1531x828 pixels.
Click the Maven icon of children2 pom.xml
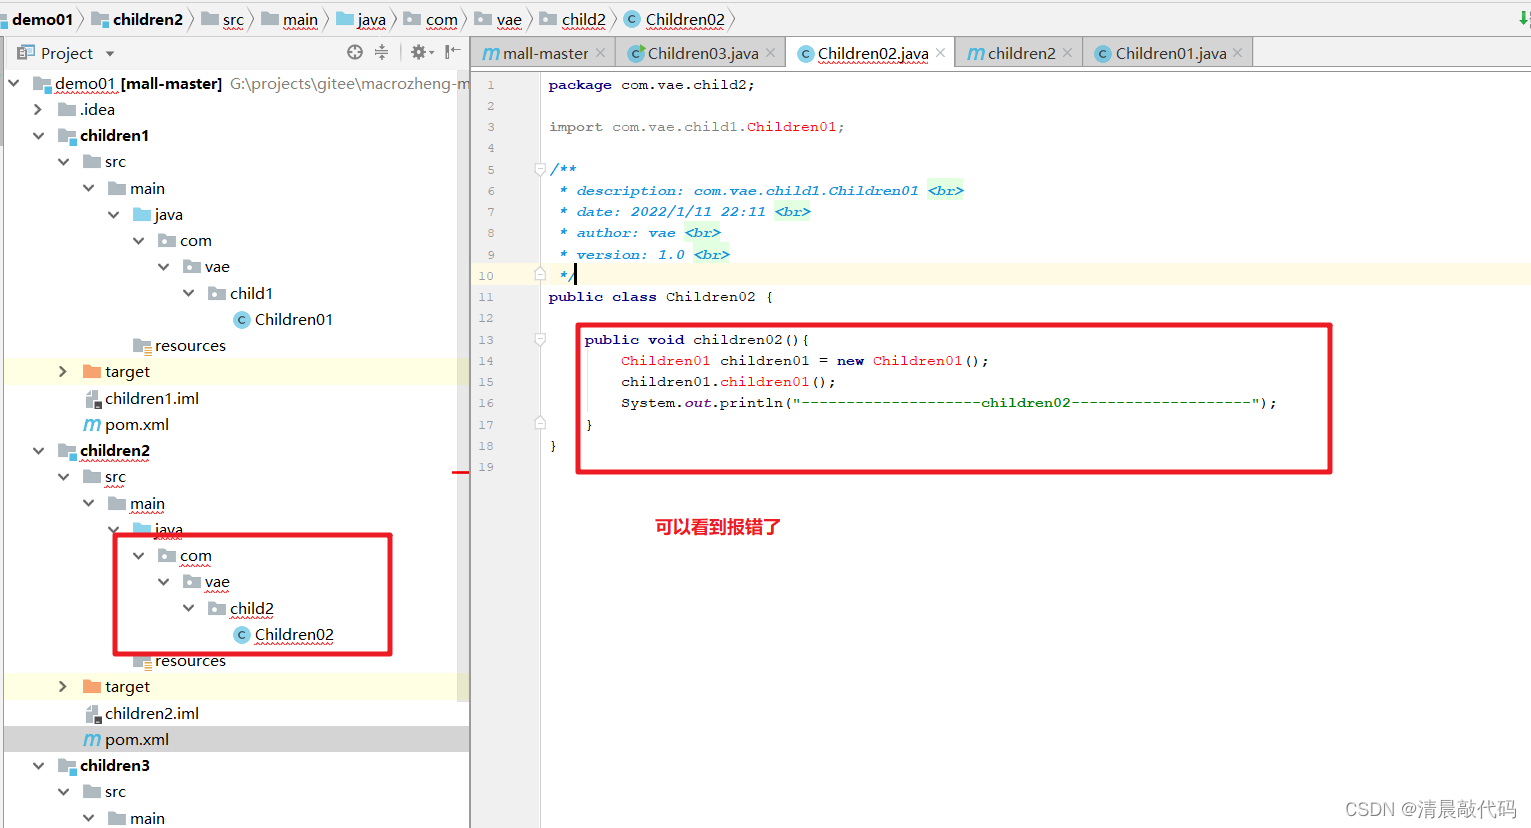(92, 740)
